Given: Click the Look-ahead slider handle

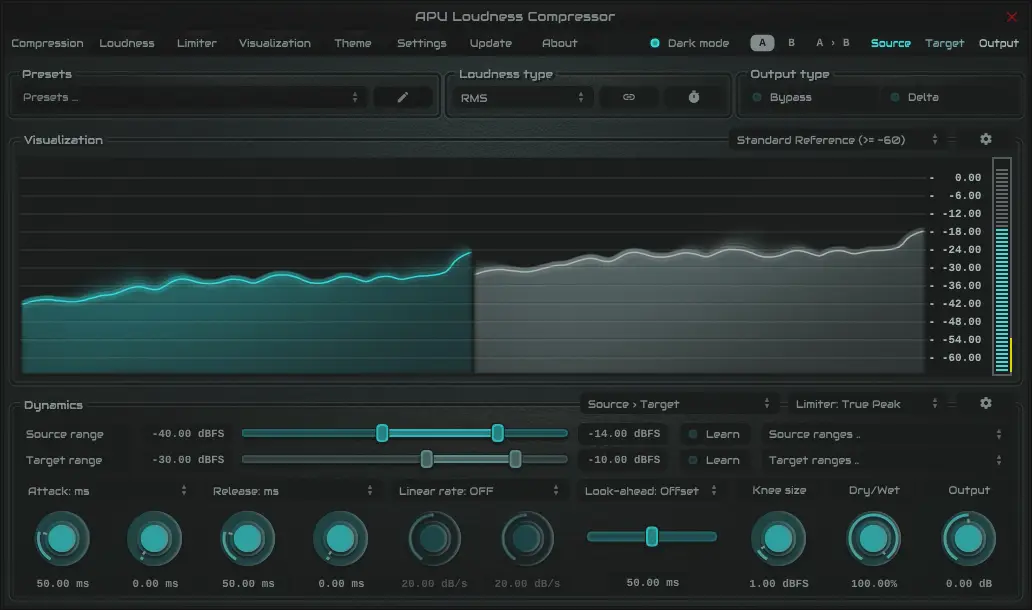Looking at the screenshot, I should click(652, 536).
